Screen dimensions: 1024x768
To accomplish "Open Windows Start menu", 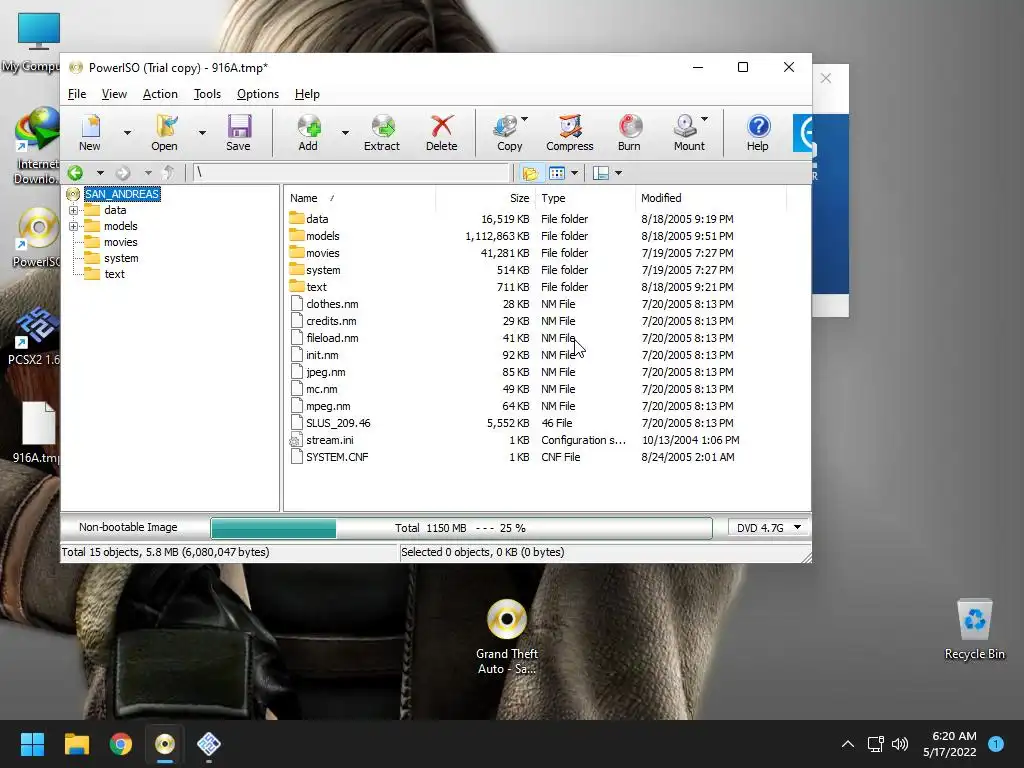I will (x=32, y=744).
